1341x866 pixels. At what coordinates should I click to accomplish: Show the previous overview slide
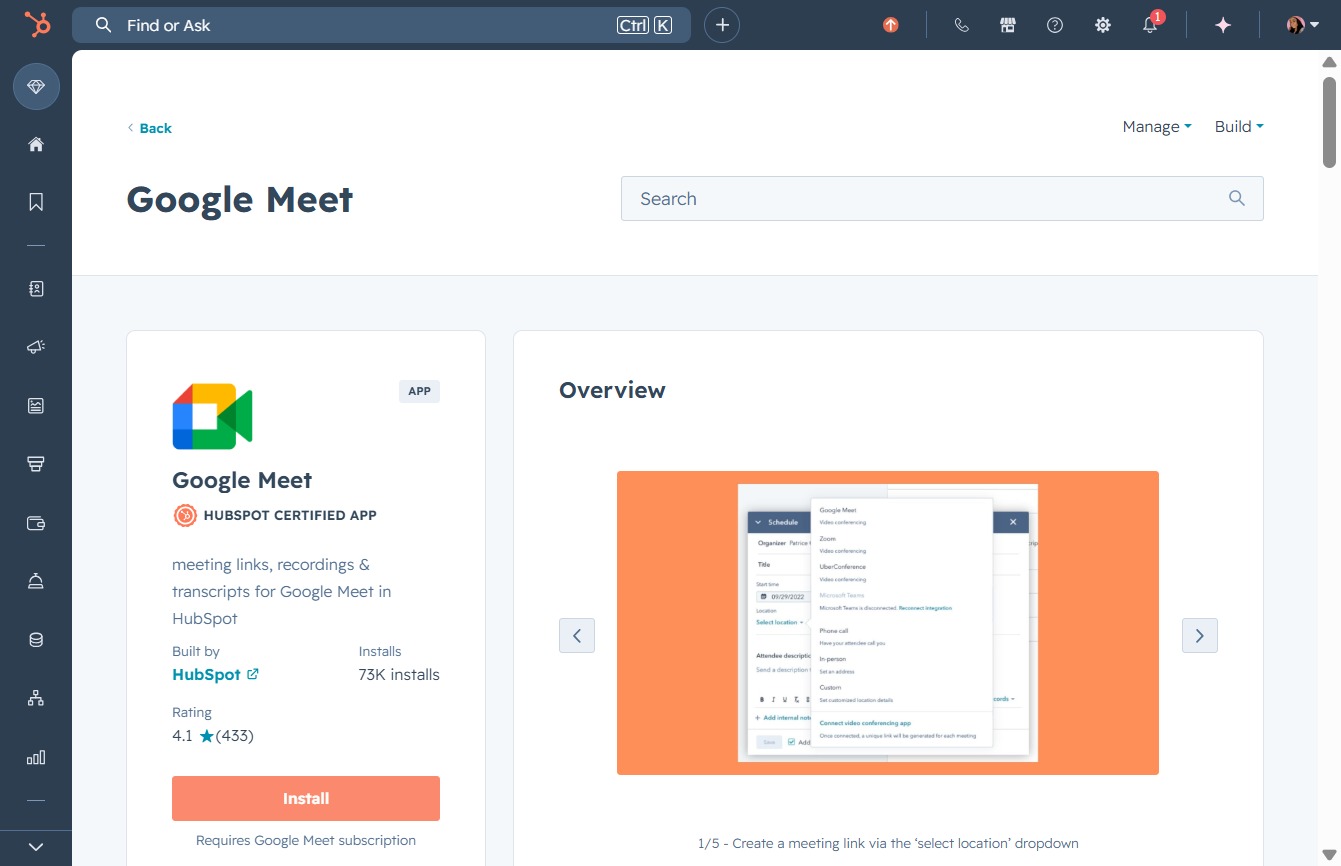click(577, 635)
